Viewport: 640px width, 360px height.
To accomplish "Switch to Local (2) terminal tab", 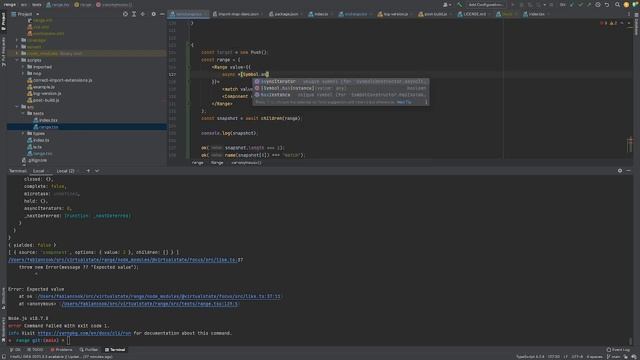I will pyautogui.click(x=65, y=171).
